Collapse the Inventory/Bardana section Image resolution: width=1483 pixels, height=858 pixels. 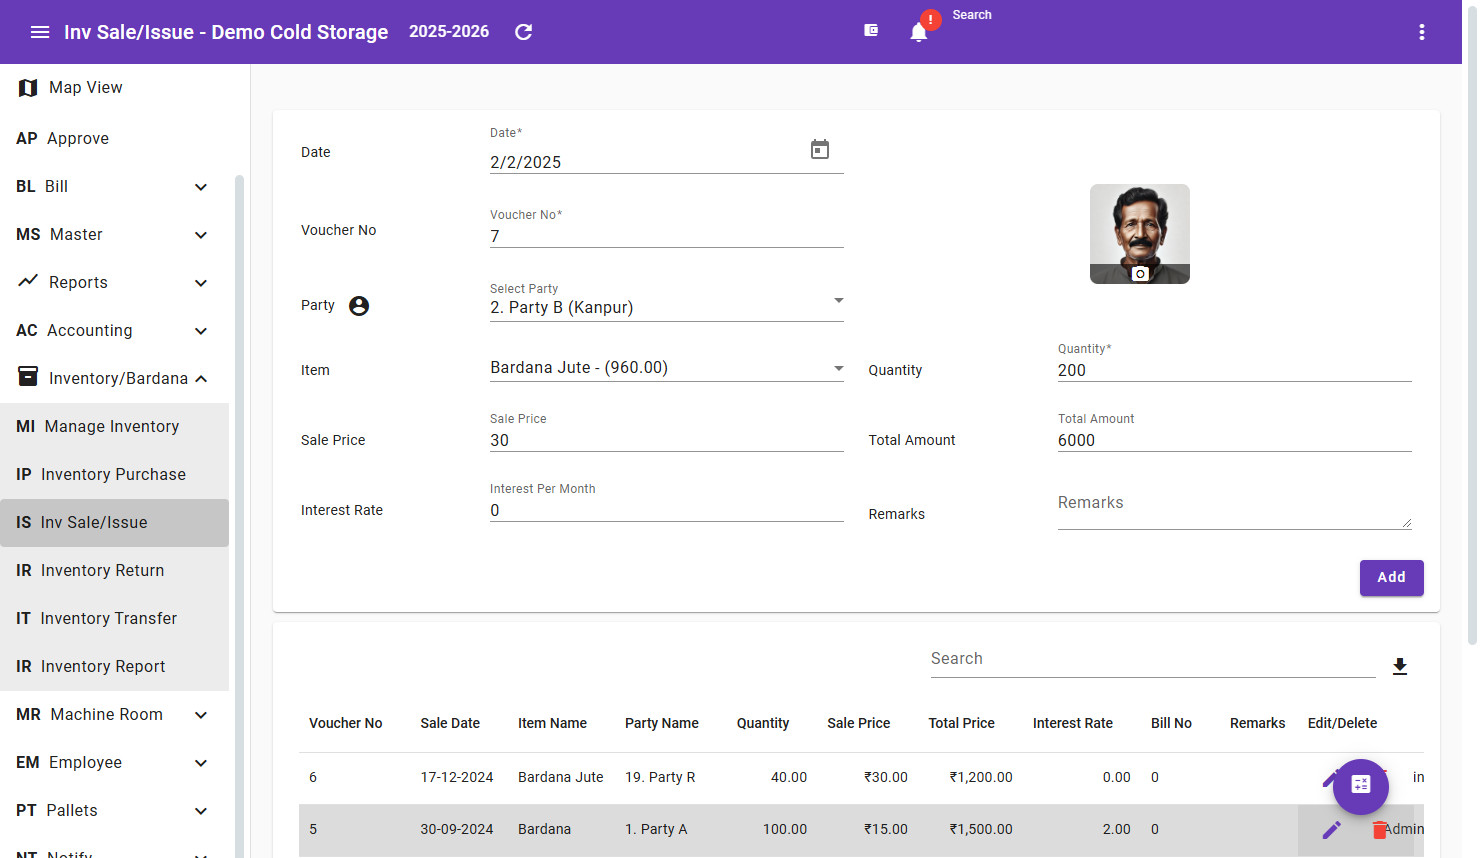113,378
